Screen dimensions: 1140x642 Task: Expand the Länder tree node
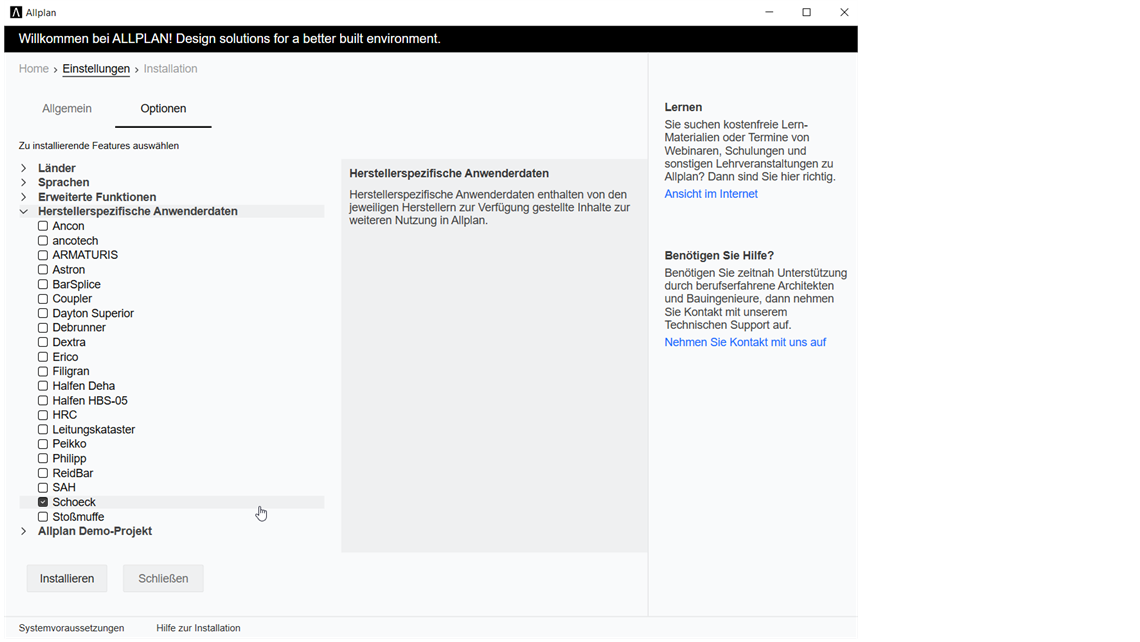coord(24,168)
